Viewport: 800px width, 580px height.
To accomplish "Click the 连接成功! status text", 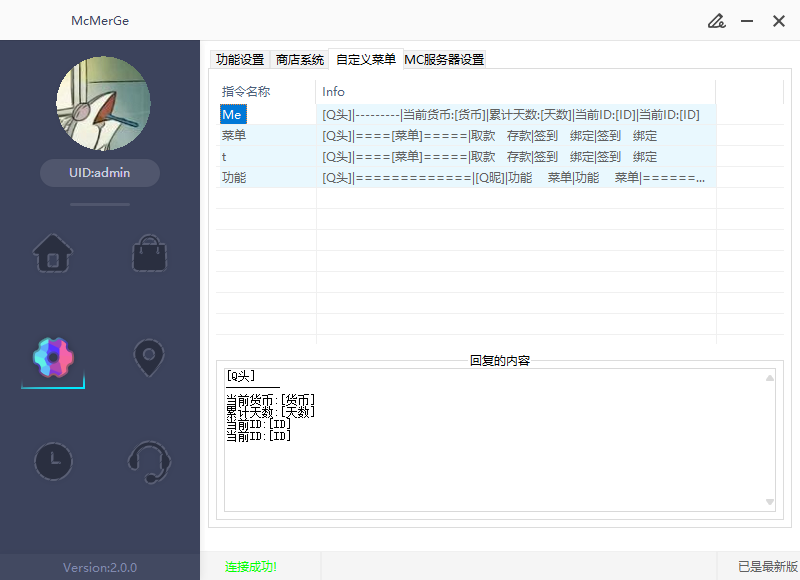I will point(251,567).
